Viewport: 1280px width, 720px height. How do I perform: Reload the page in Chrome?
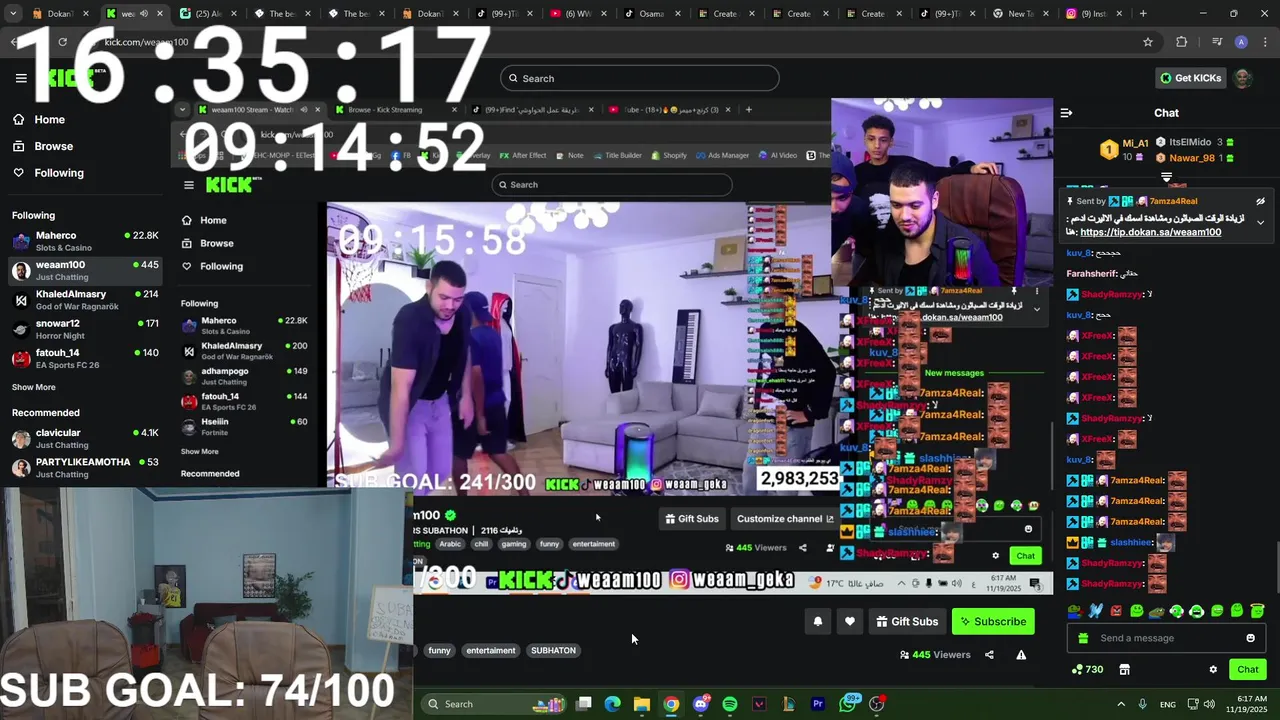[62, 42]
